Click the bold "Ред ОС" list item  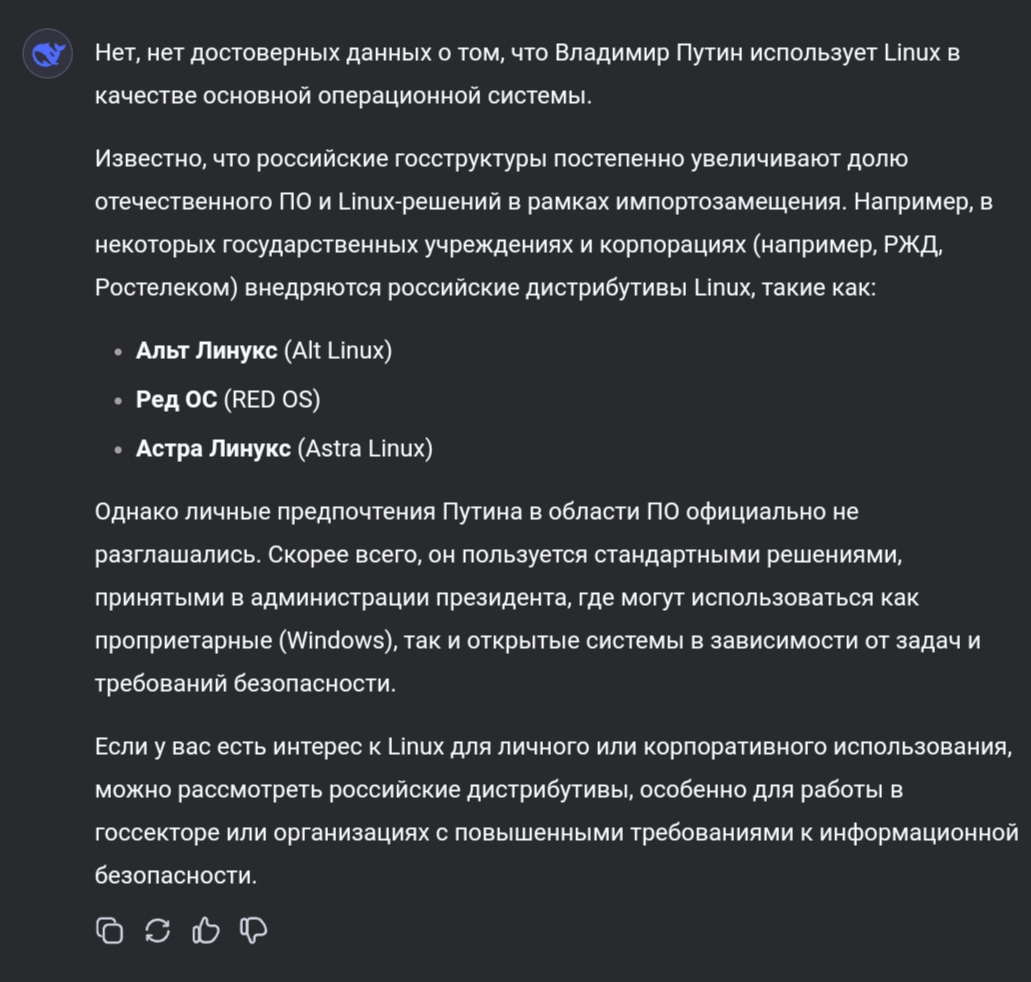pyautogui.click(x=176, y=400)
